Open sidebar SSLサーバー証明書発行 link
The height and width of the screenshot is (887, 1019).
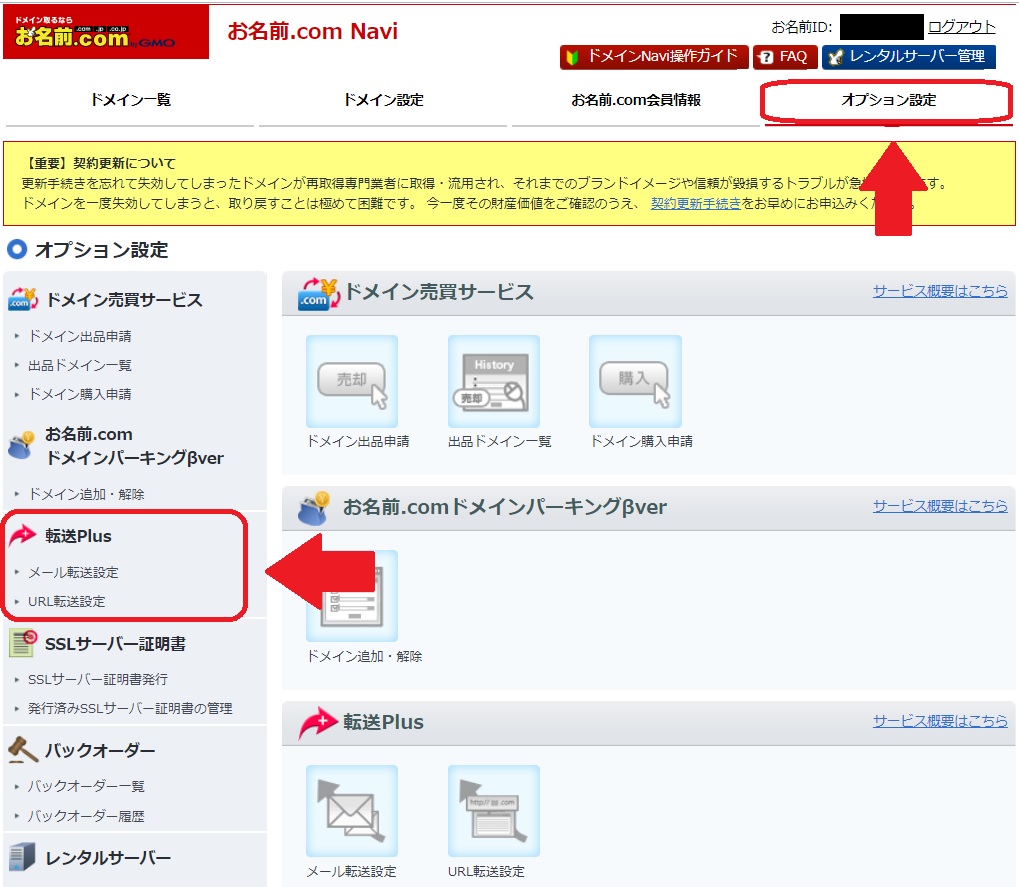pos(97,679)
